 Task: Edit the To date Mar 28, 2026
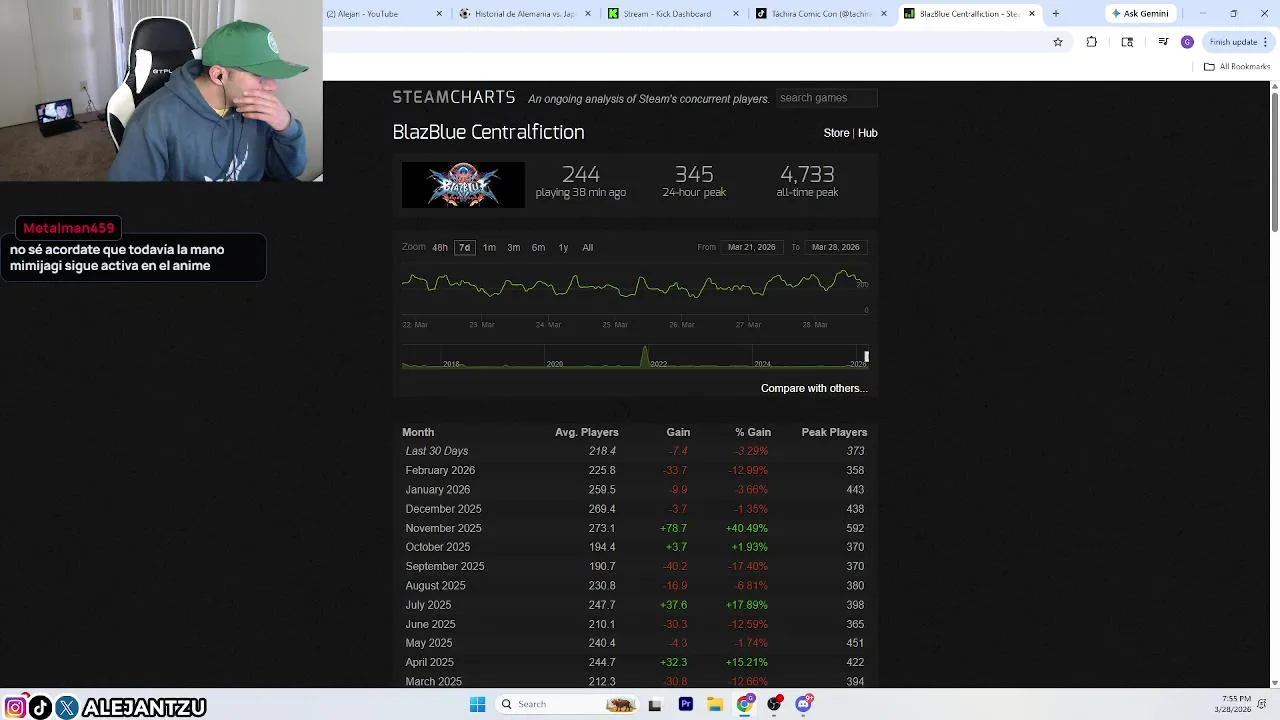point(836,247)
